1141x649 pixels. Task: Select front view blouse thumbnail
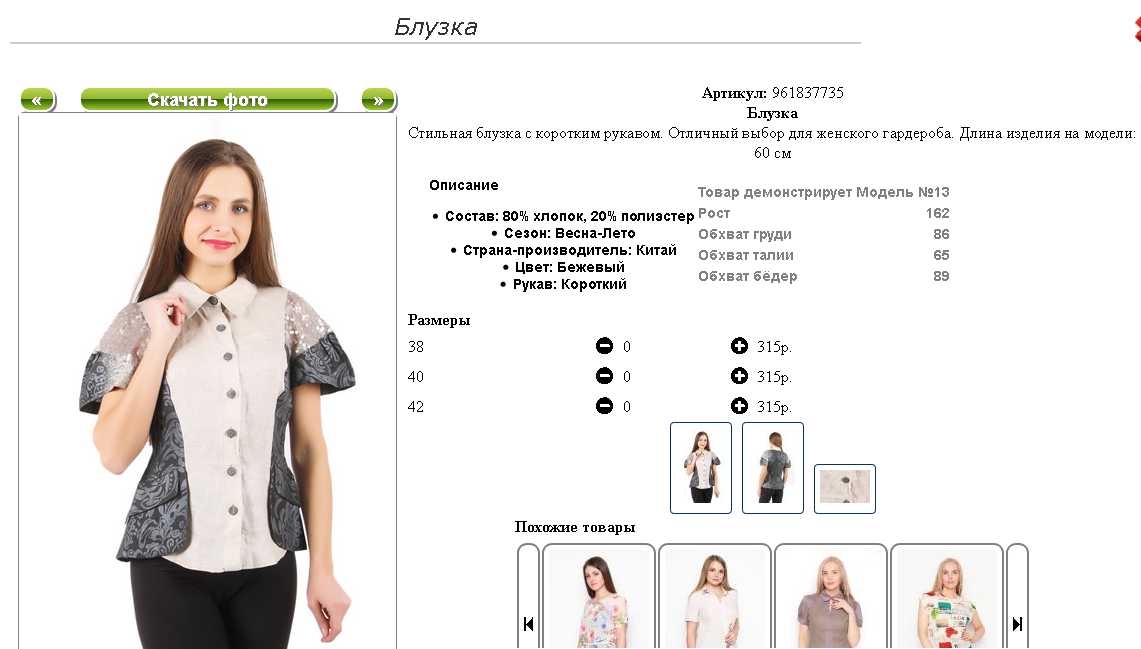pos(701,468)
